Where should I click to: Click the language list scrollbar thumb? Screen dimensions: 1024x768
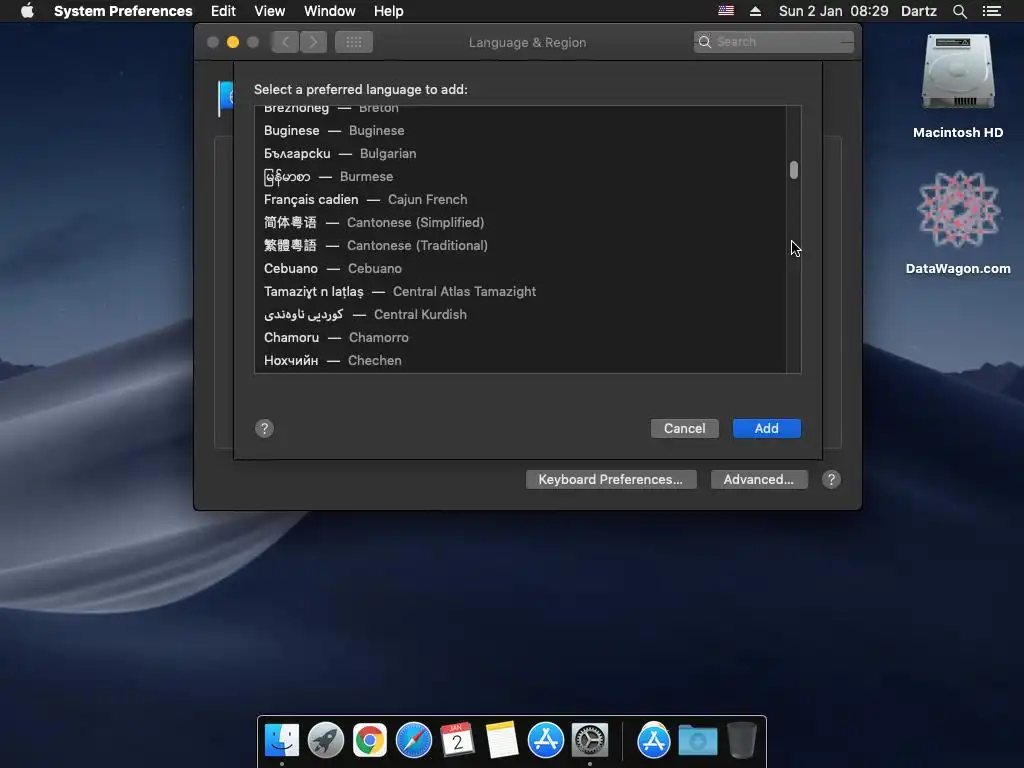[793, 170]
